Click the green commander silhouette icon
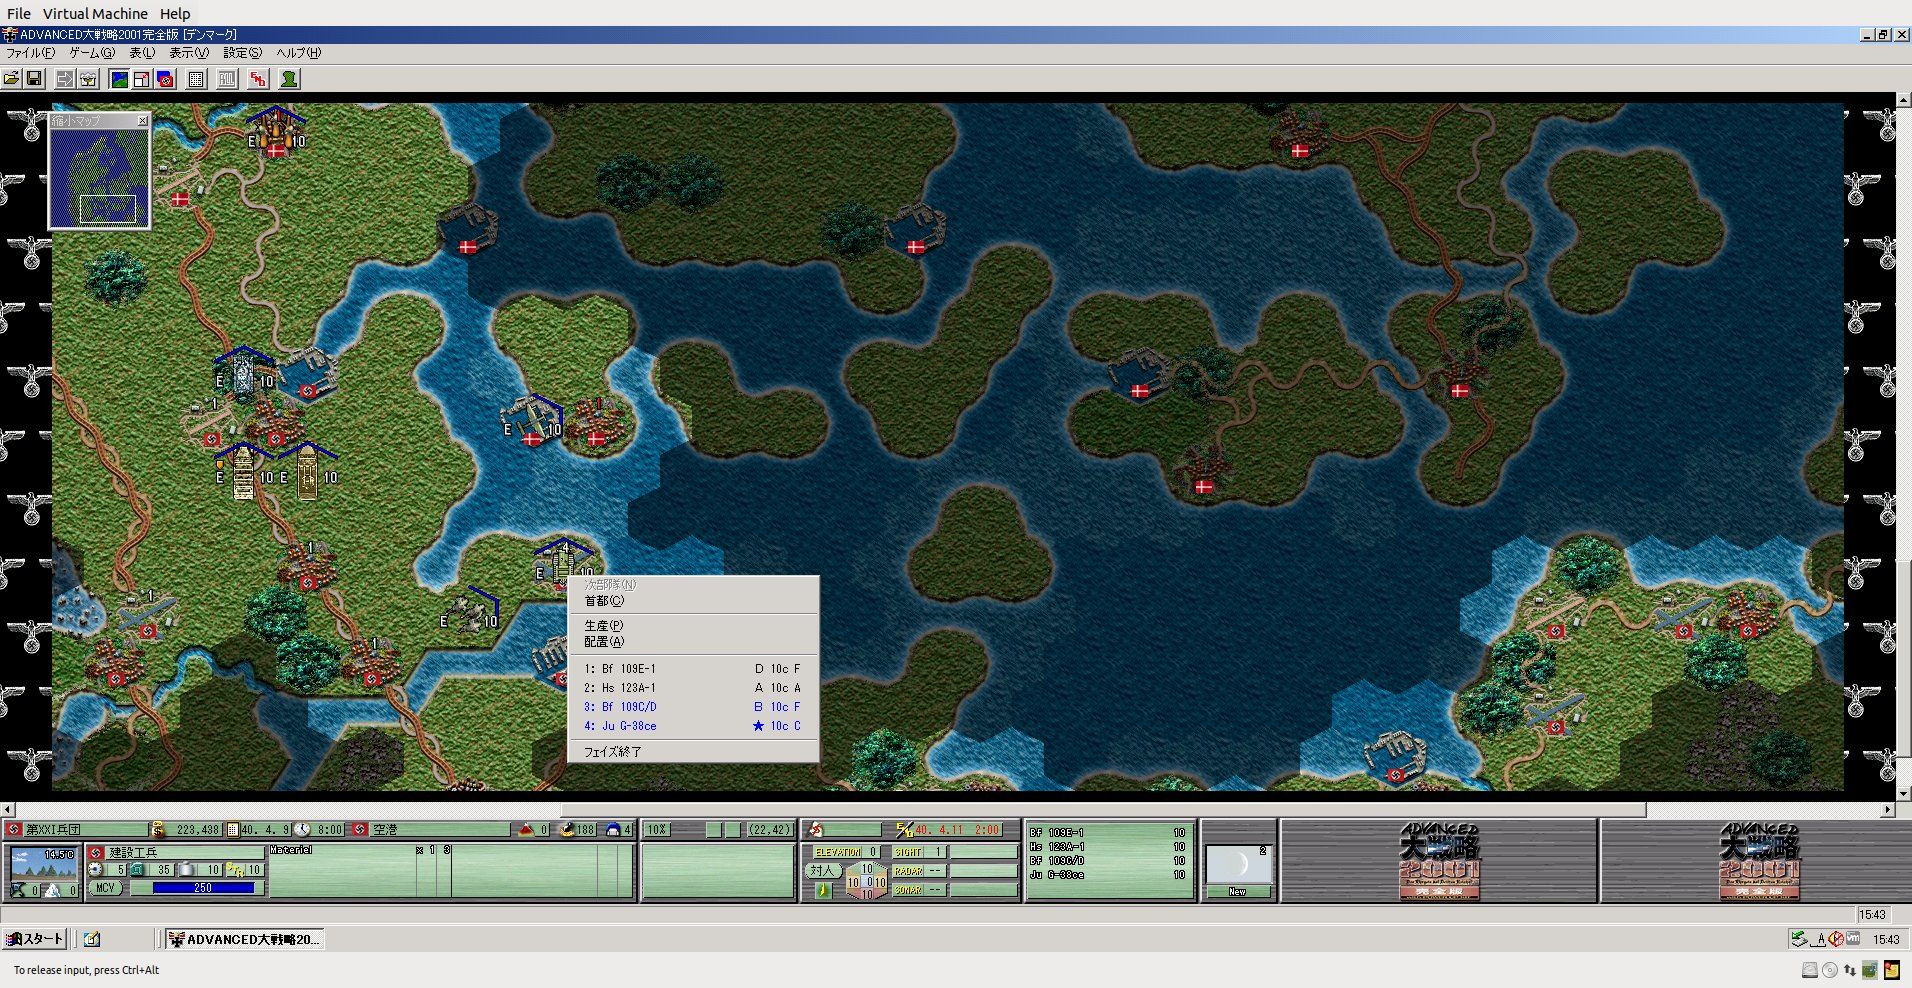Screen dimensions: 1912x988 289,79
